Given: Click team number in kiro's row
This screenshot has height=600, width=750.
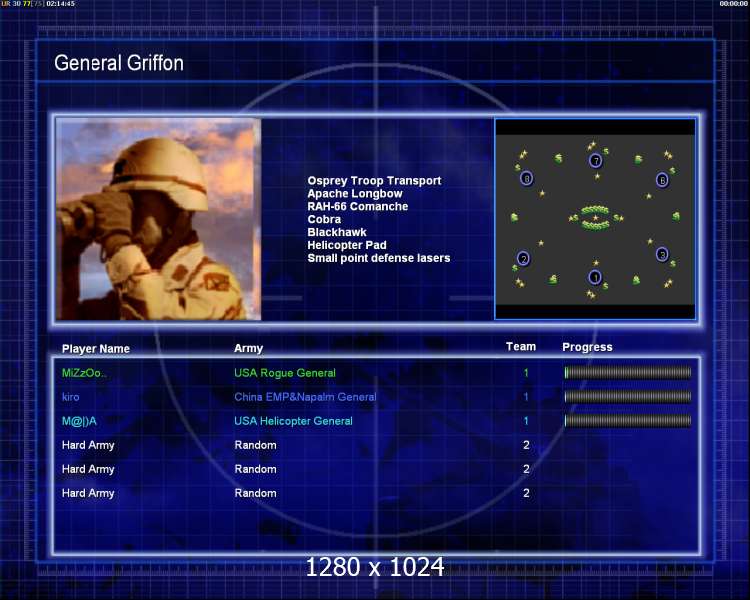Looking at the screenshot, I should pyautogui.click(x=526, y=397).
